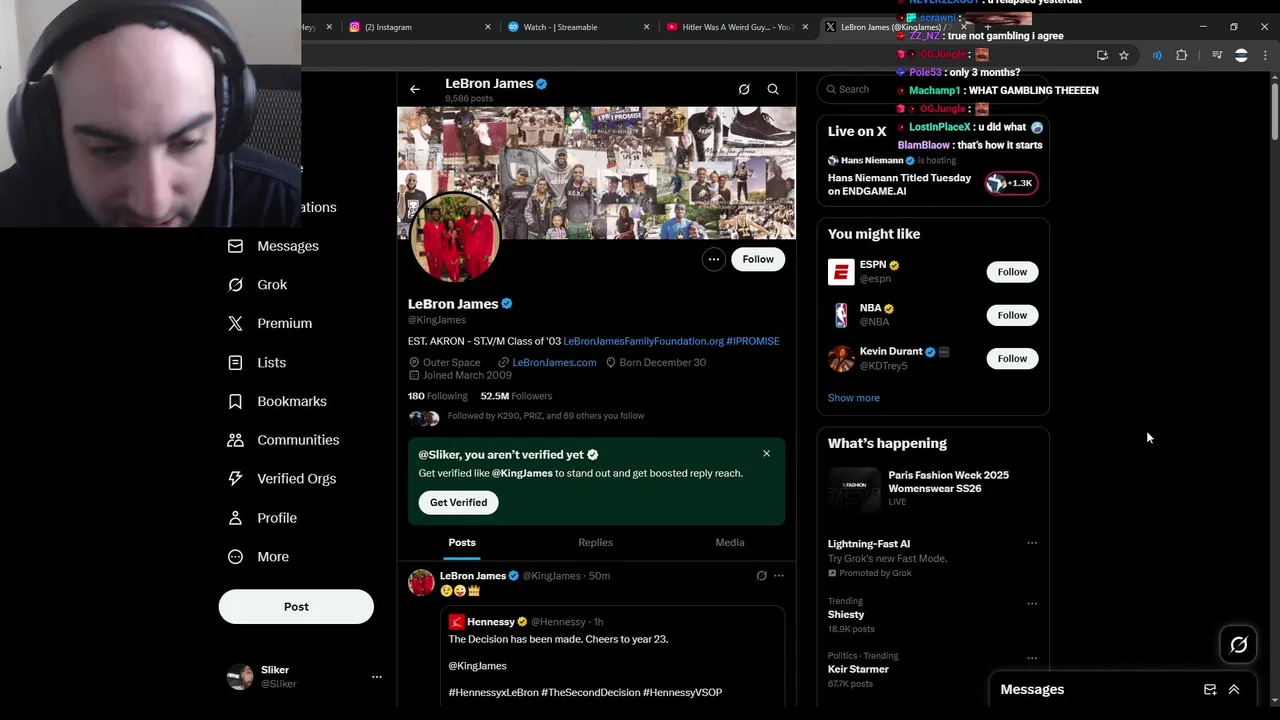This screenshot has height=720, width=1280.
Task: Expand the Messages drawer
Action: pos(1234,690)
